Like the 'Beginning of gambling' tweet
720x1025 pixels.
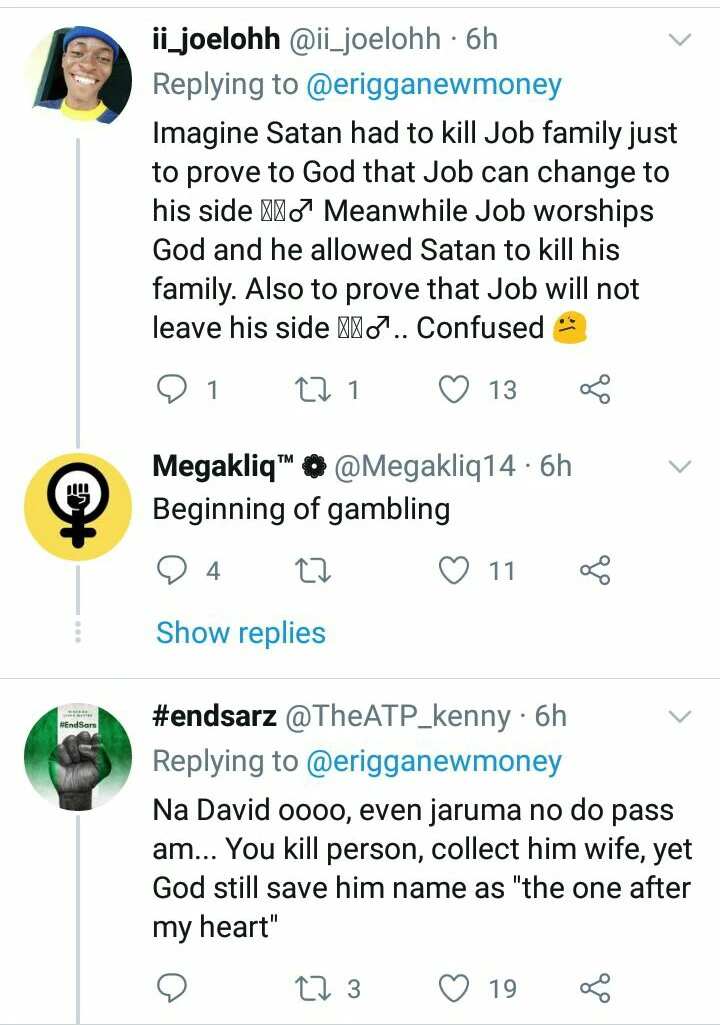pyautogui.click(x=455, y=570)
